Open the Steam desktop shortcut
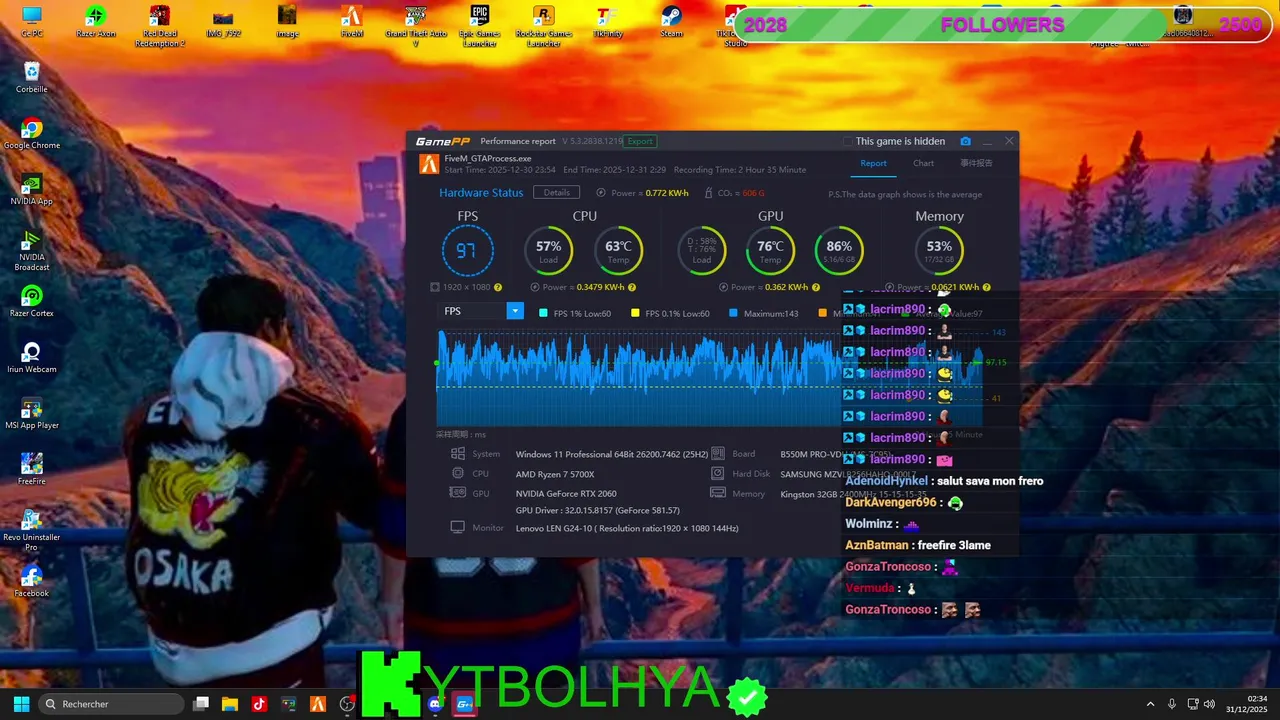The width and height of the screenshot is (1280, 720). [x=671, y=21]
